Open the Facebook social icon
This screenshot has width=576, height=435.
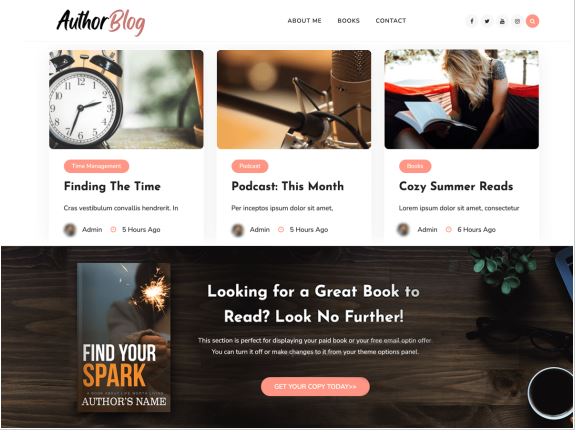(472, 21)
